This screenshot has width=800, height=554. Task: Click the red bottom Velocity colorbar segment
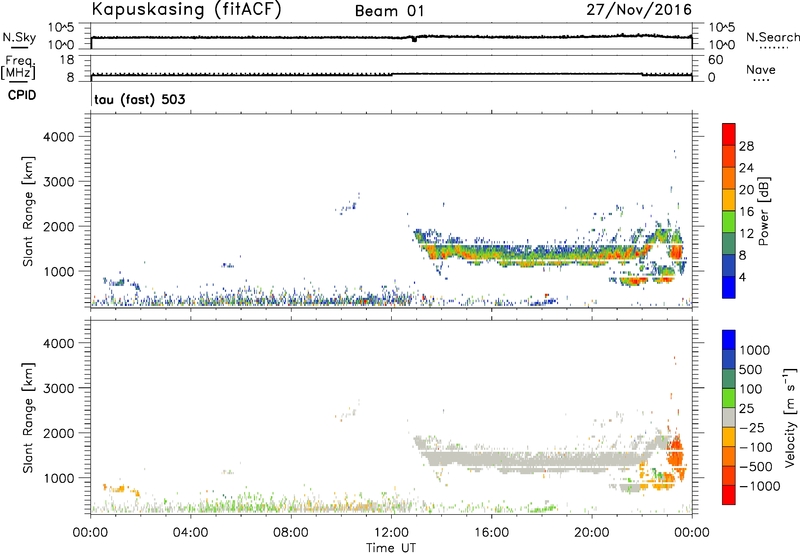click(729, 495)
